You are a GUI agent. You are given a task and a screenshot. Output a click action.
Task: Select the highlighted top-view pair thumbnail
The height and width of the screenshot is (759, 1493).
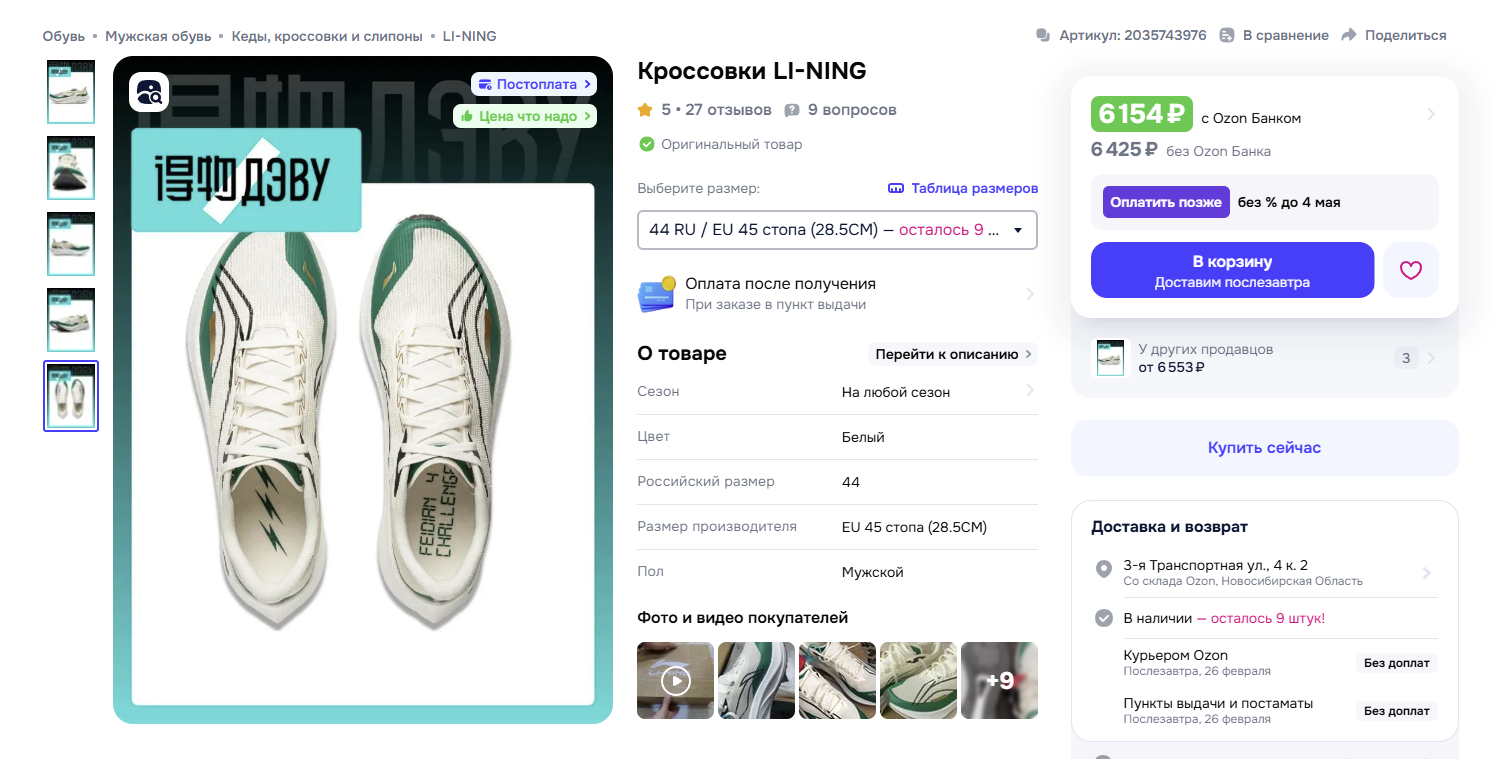[71, 396]
